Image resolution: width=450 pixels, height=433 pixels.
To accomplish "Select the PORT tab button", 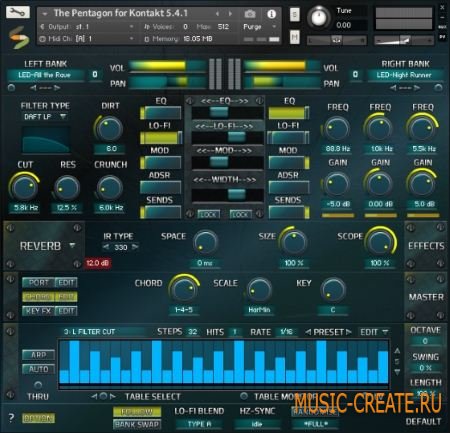I will [39, 283].
